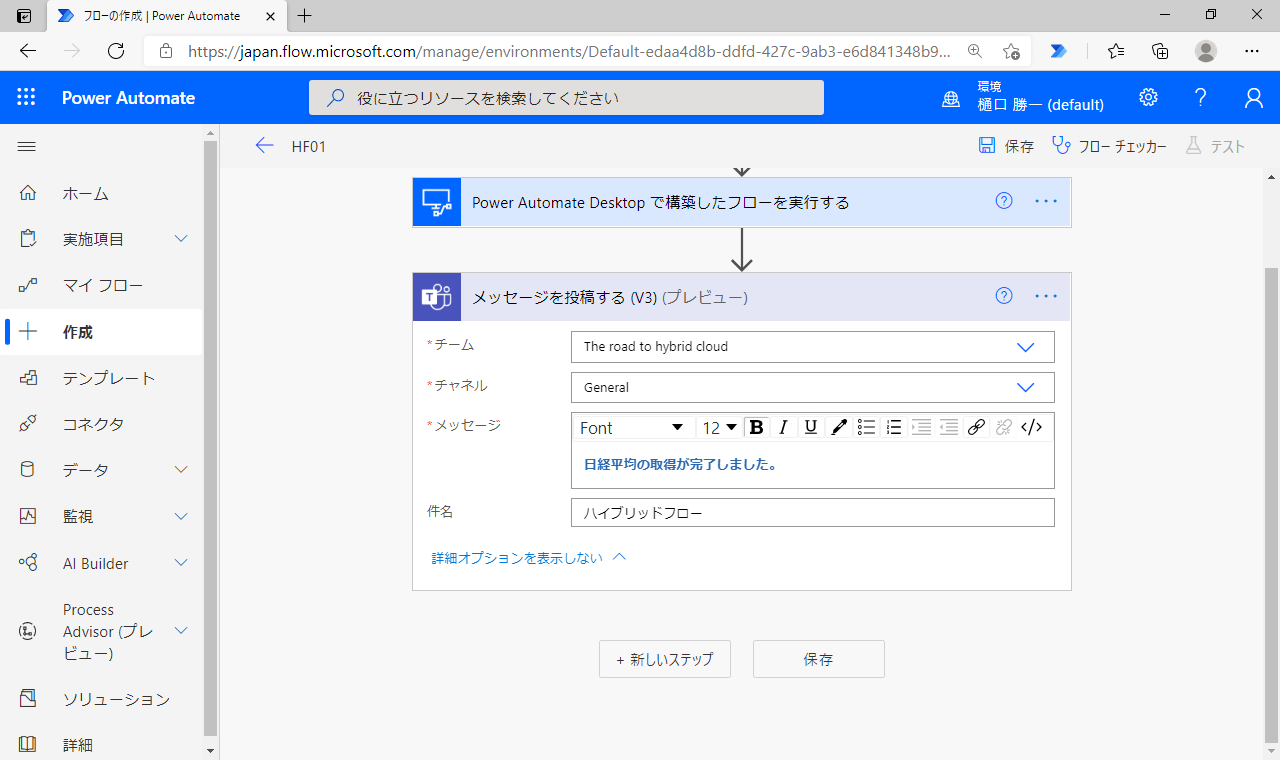Expand the 実施項目 menu section
1280x760 pixels.
[181, 239]
